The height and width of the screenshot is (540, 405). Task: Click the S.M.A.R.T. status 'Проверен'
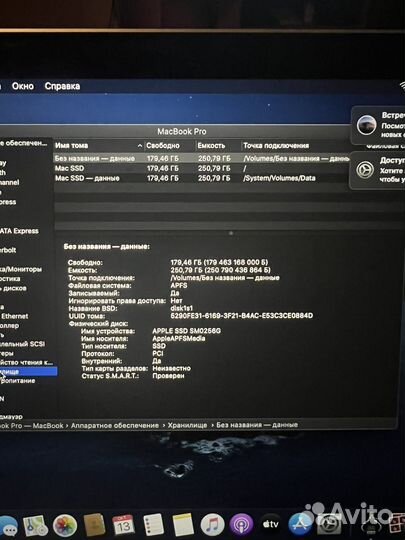[168, 376]
